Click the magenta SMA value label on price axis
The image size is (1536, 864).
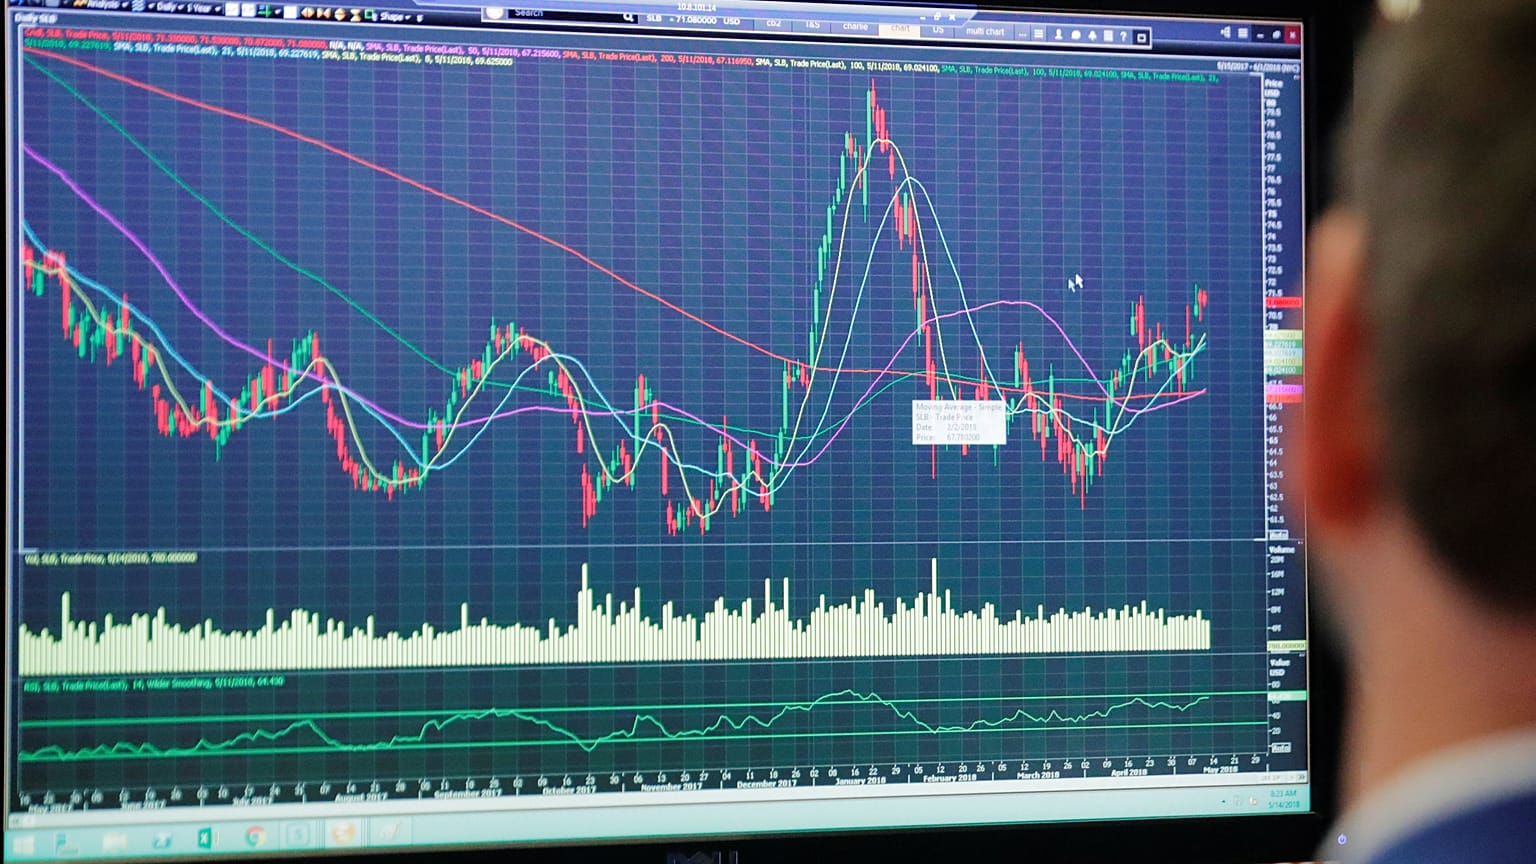[x=1284, y=389]
